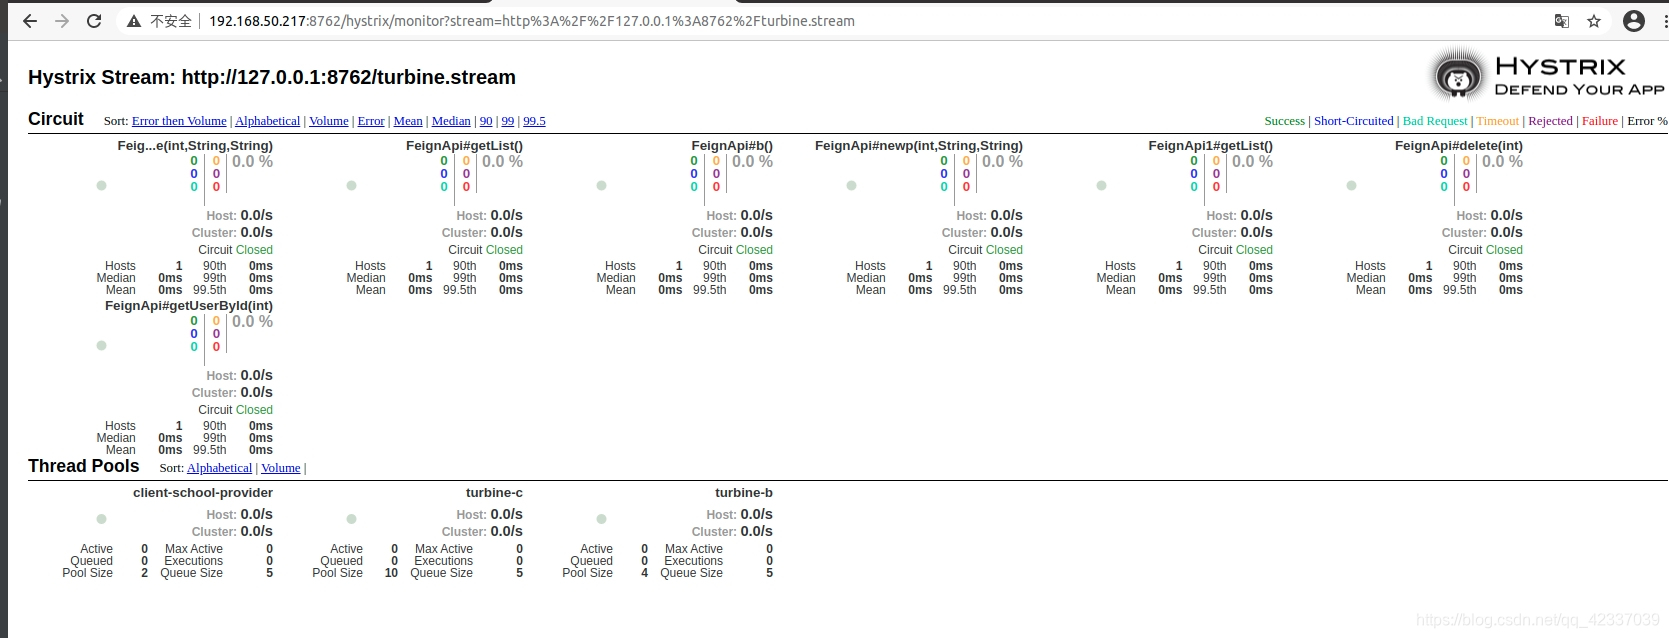Click the Error % legend label
The image size is (1669, 638).
click(x=1647, y=121)
